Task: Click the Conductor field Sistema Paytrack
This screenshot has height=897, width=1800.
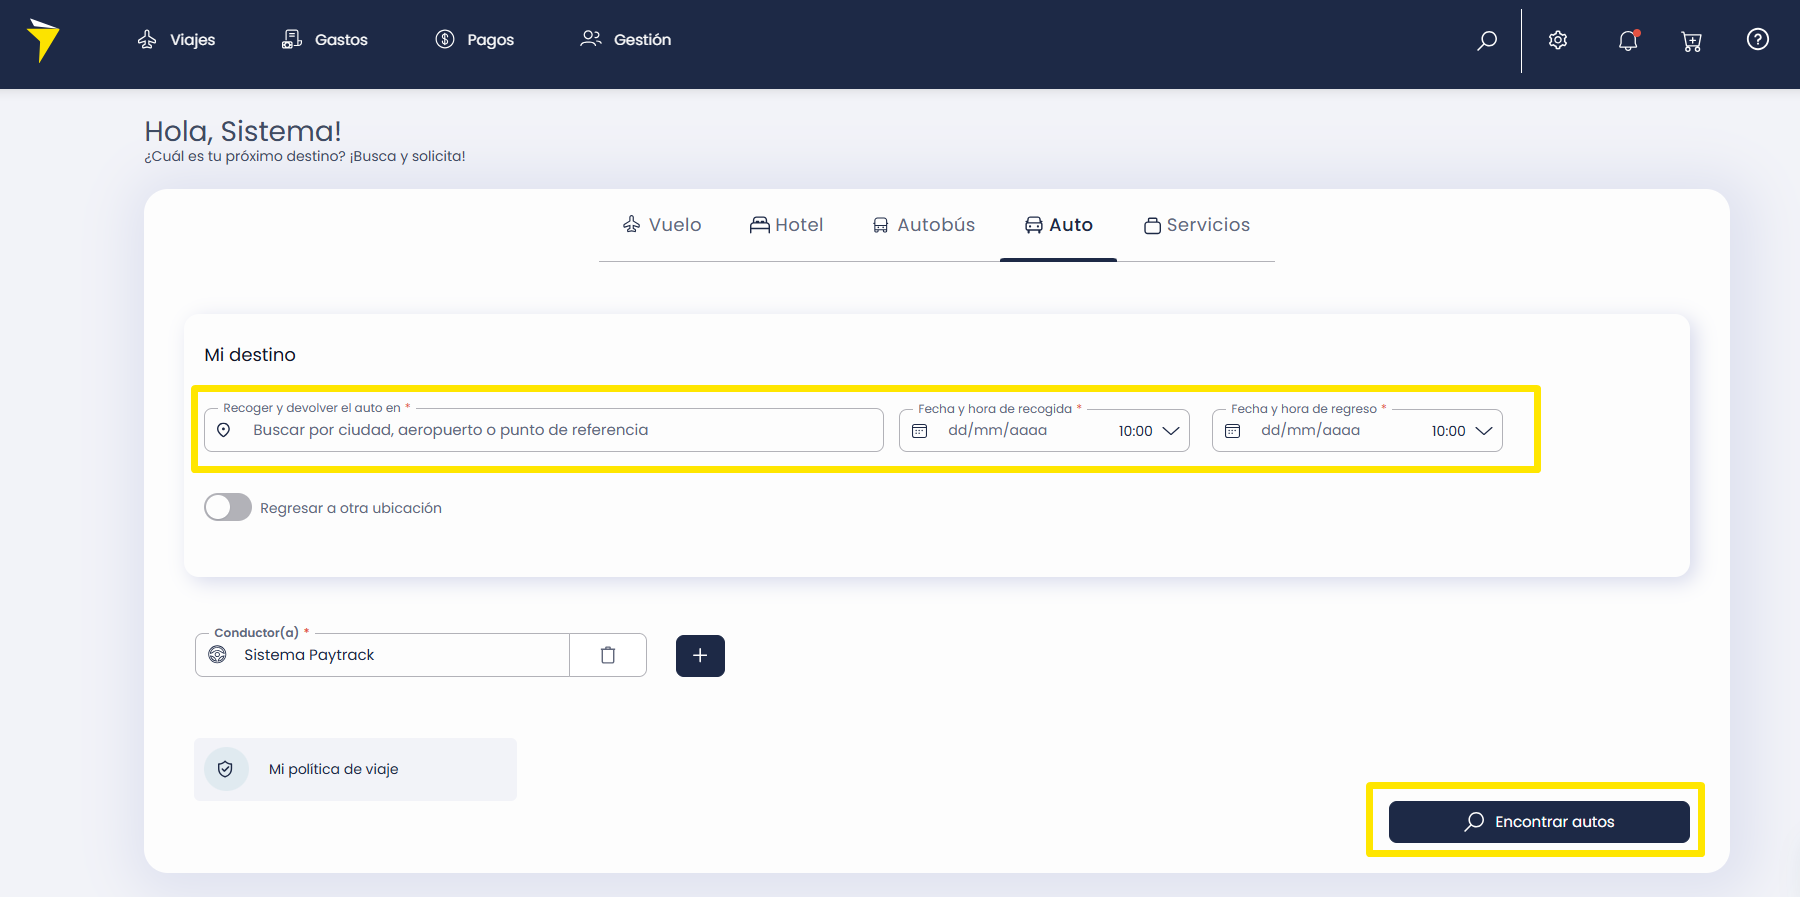Action: point(382,655)
